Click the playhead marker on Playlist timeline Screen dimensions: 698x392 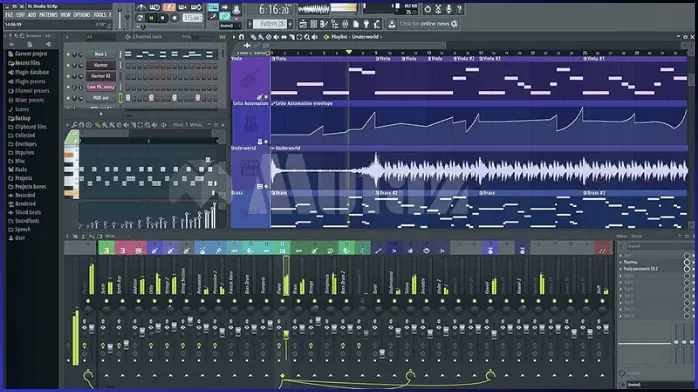point(349,53)
